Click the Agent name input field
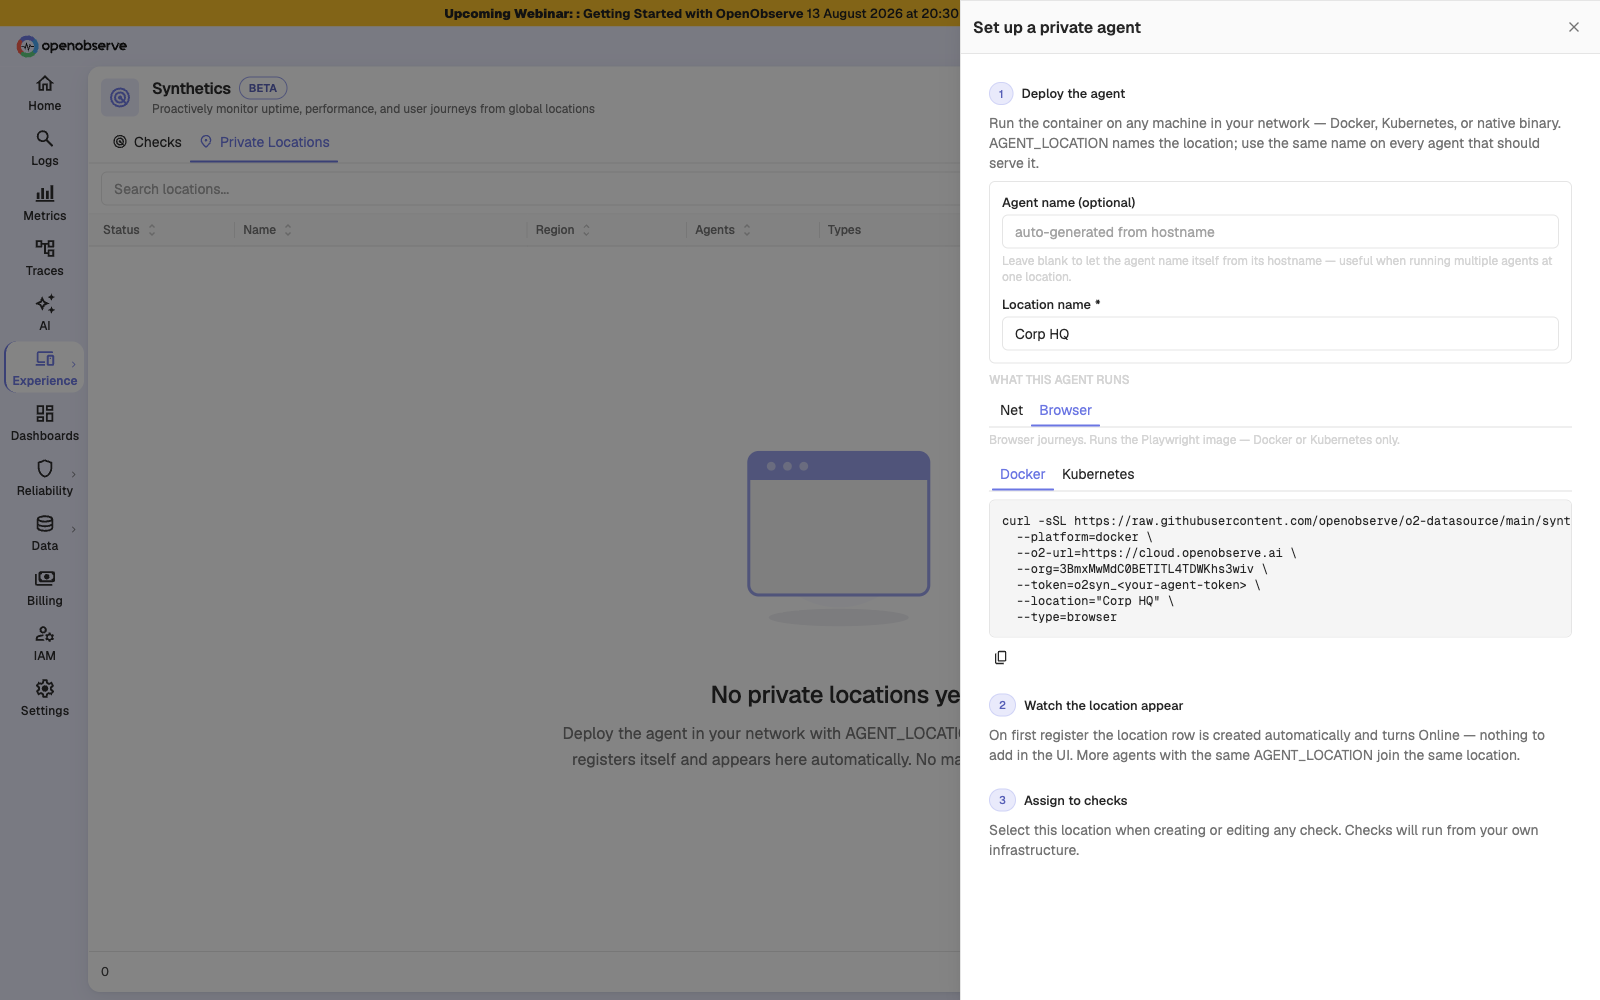The image size is (1600, 1000). tap(1280, 232)
